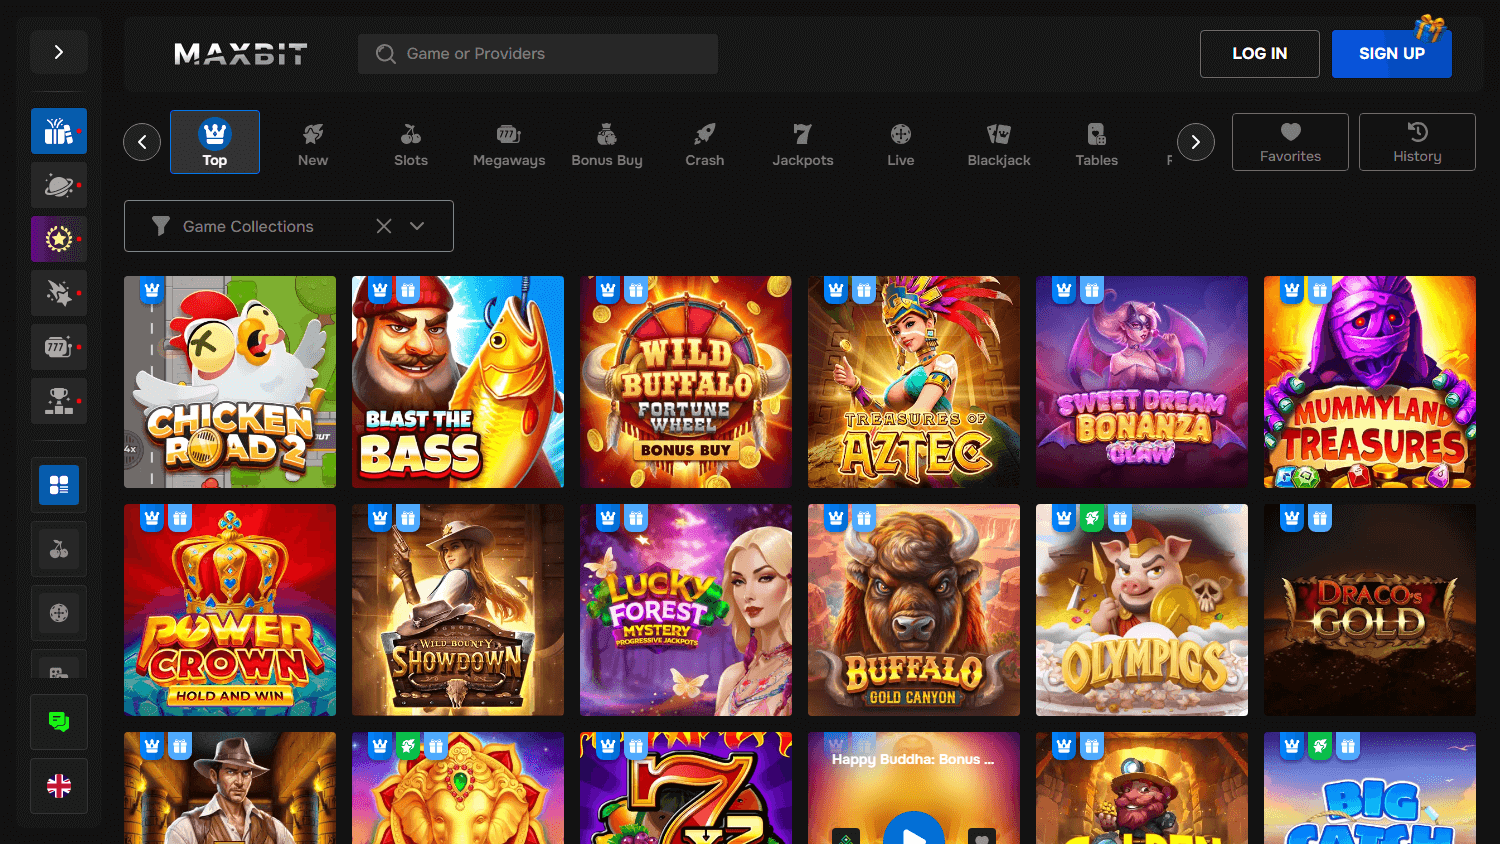Image resolution: width=1500 pixels, height=844 pixels.
Task: Clear the Game Collections filter with the X
Action: tap(383, 226)
